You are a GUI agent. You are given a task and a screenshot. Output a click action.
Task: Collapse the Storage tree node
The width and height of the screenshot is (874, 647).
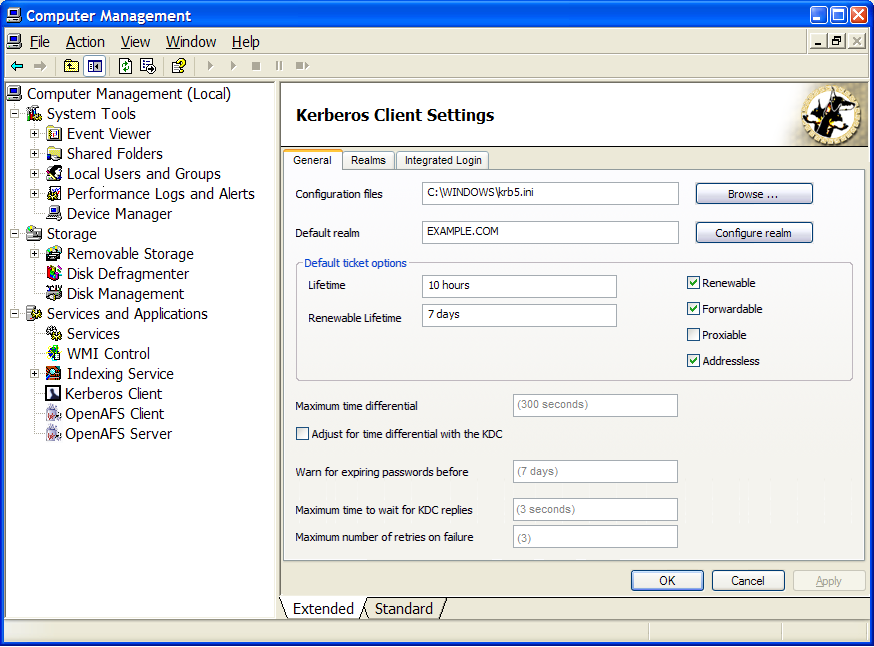[14, 233]
